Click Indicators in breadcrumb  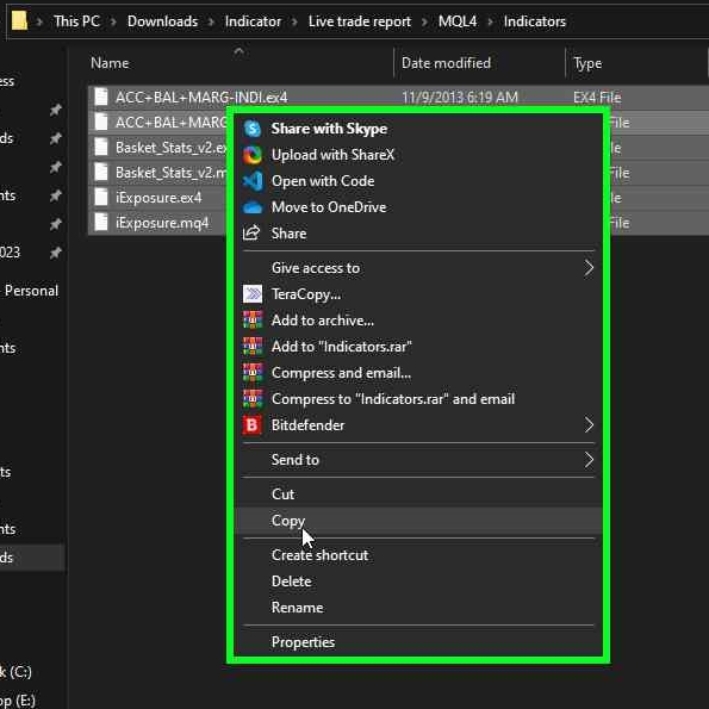(x=534, y=21)
